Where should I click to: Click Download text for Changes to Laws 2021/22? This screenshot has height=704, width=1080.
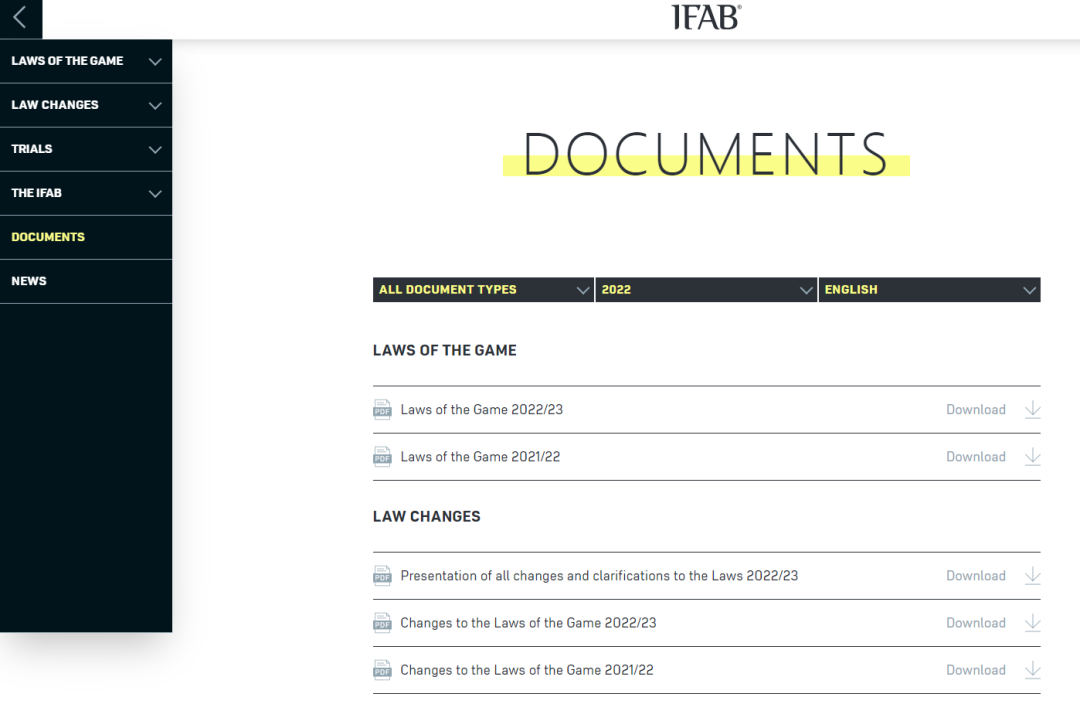[975, 670]
